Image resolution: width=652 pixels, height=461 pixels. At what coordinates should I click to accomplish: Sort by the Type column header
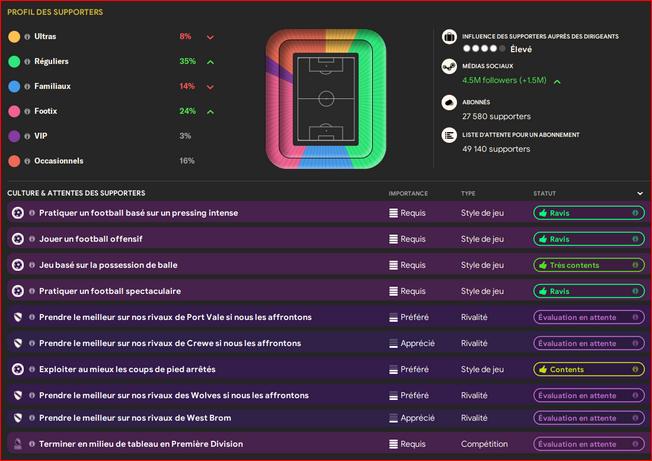coord(468,193)
